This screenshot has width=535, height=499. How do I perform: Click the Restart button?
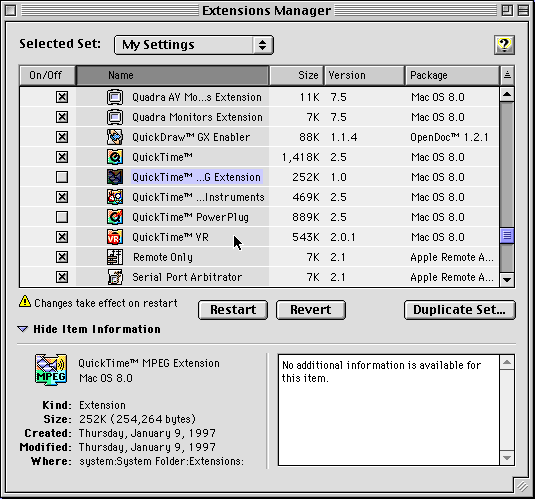tap(233, 310)
